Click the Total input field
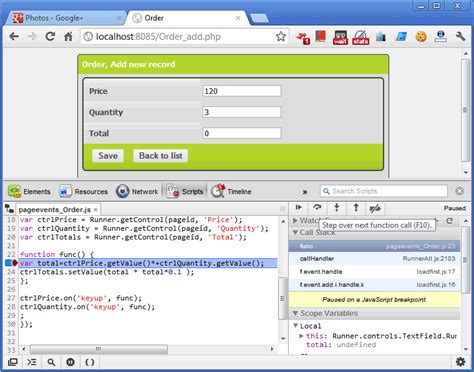 click(242, 133)
